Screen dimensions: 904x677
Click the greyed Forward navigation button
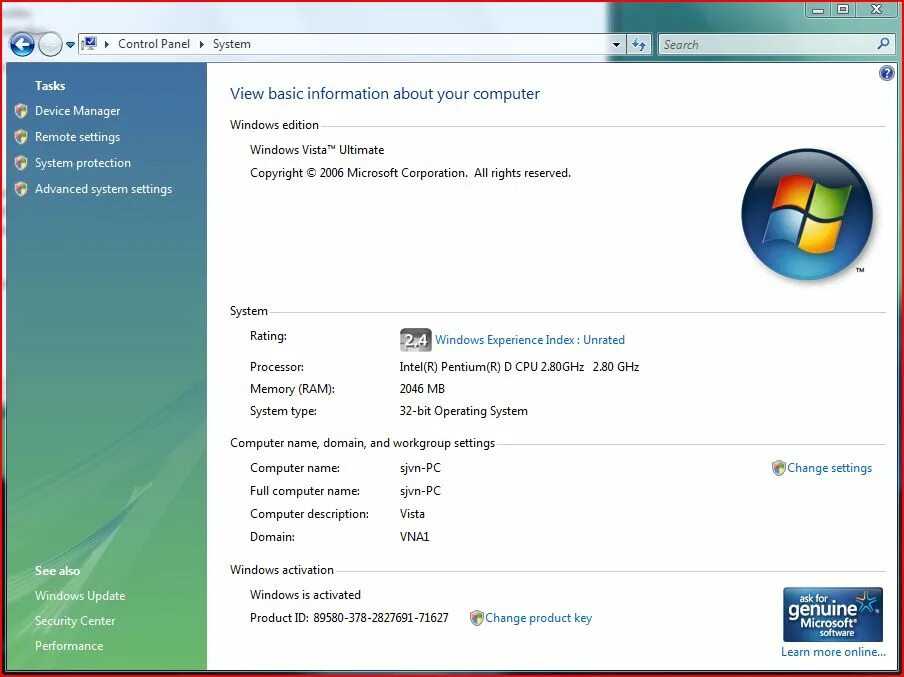click(x=50, y=44)
